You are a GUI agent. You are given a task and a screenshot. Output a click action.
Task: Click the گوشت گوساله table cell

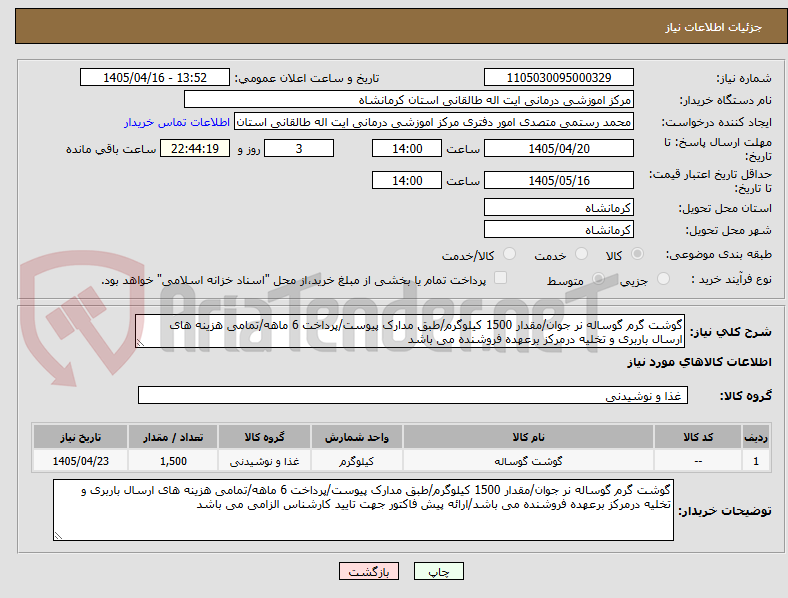coord(528,461)
